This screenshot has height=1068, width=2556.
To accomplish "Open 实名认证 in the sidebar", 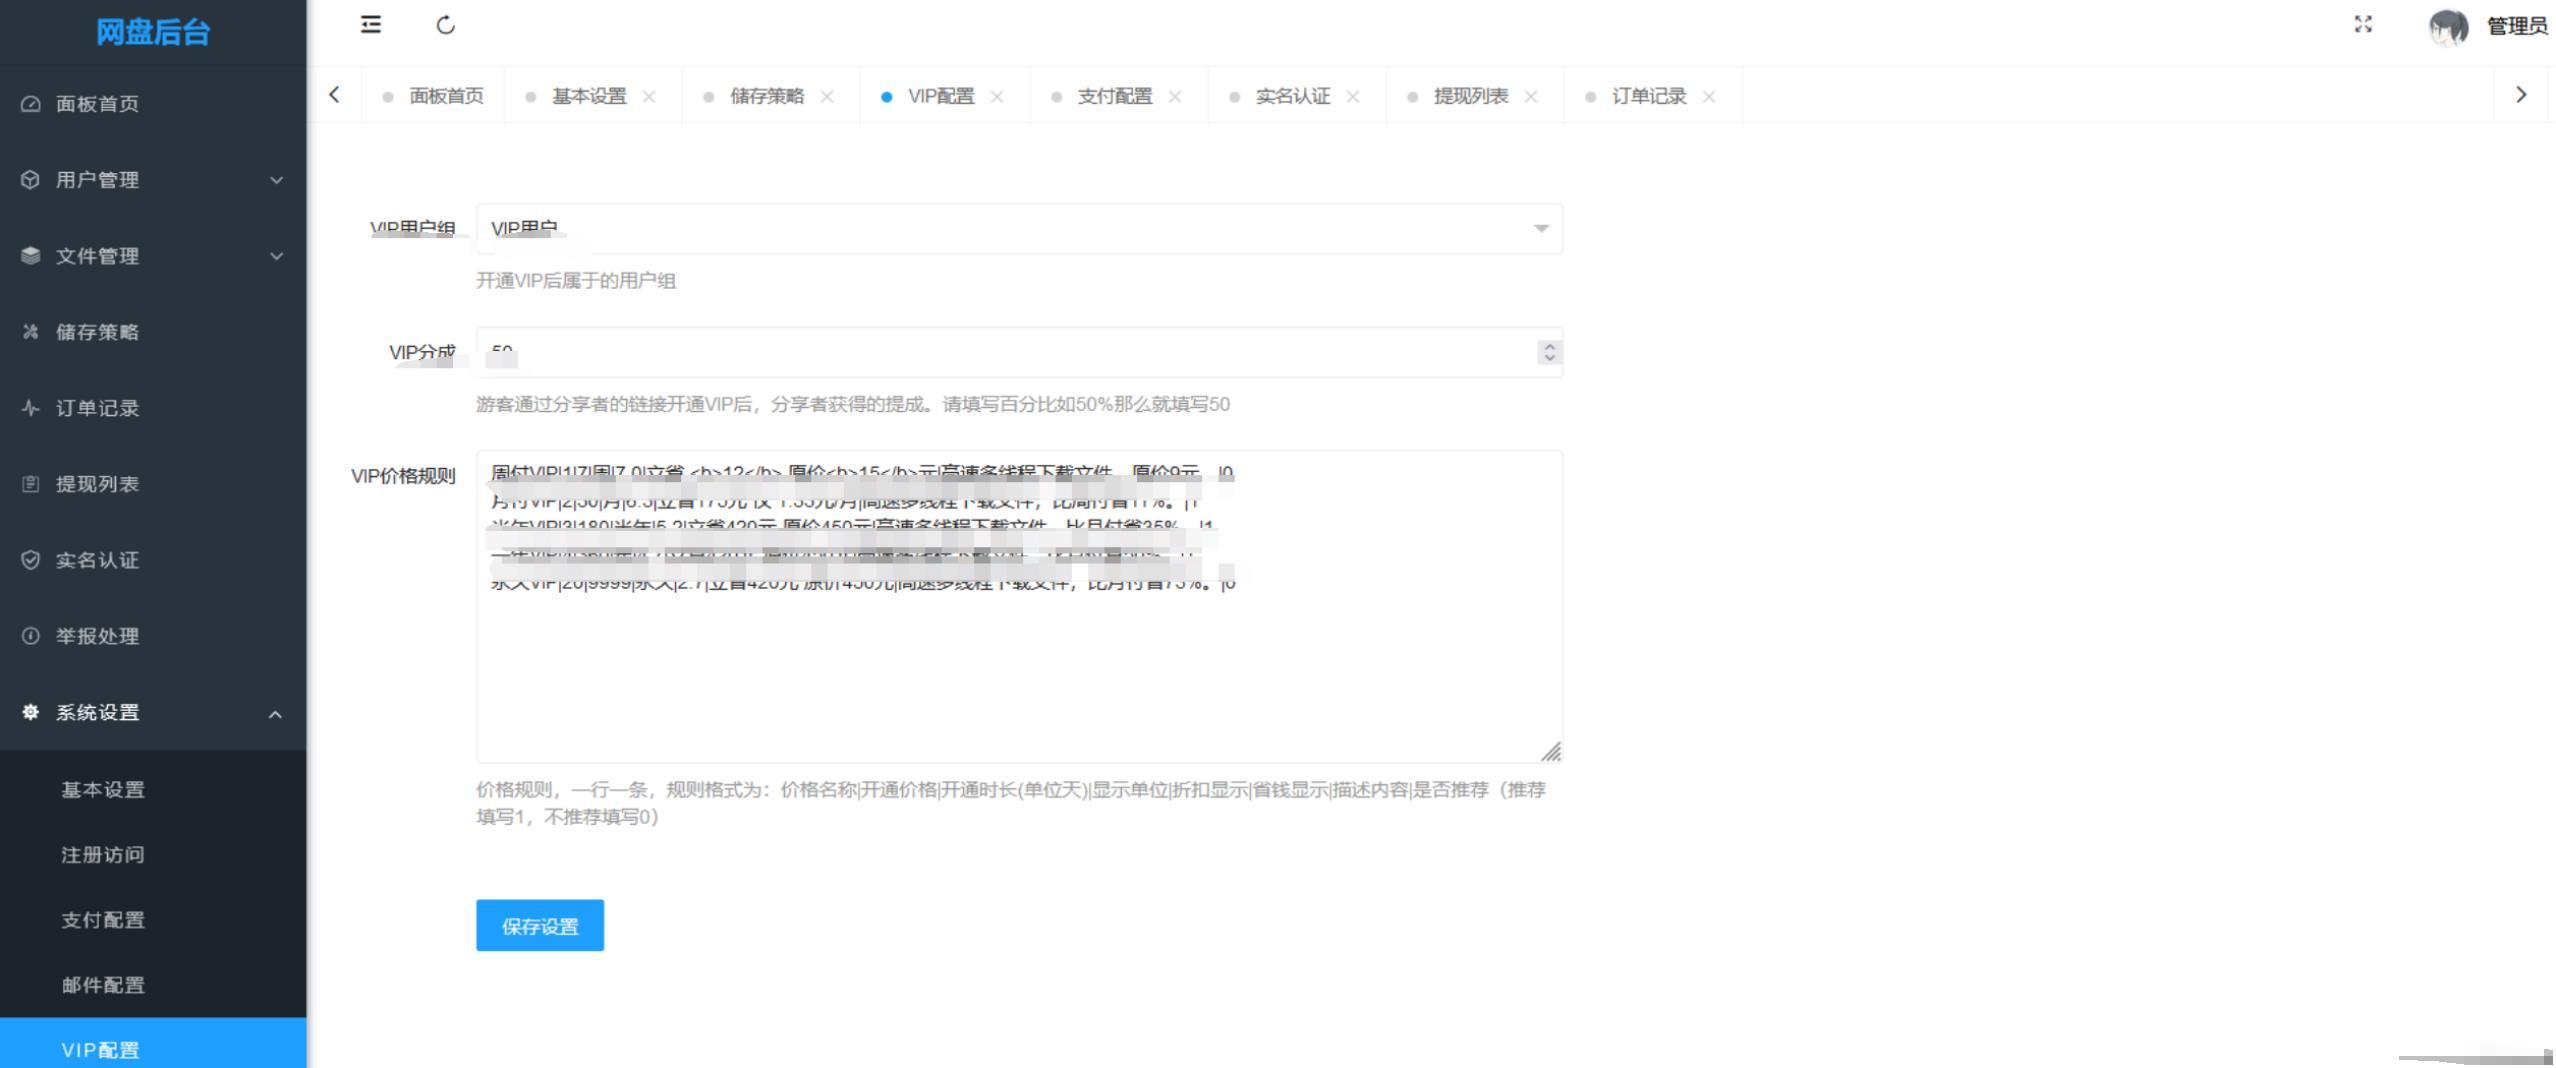I will (x=153, y=560).
